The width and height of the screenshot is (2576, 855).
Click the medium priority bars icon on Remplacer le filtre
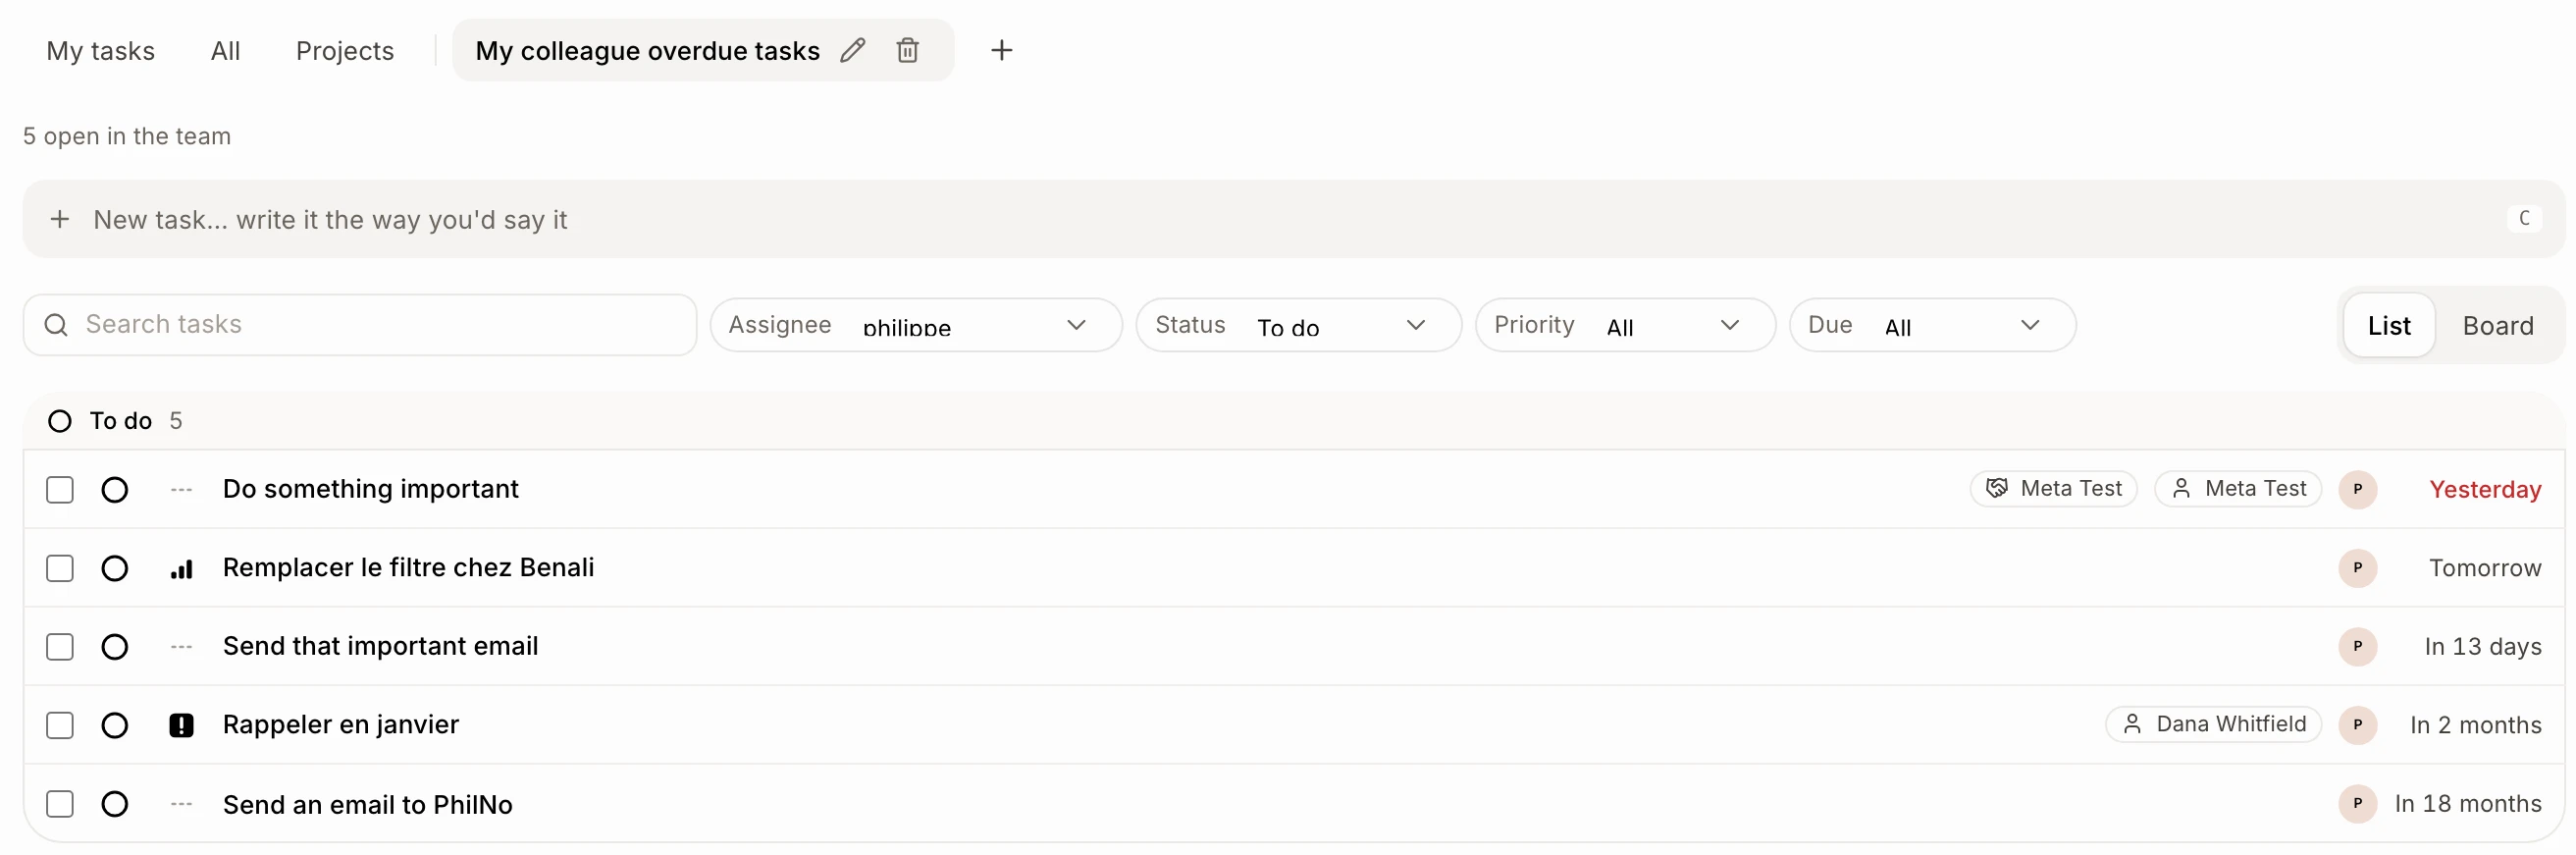pos(181,569)
